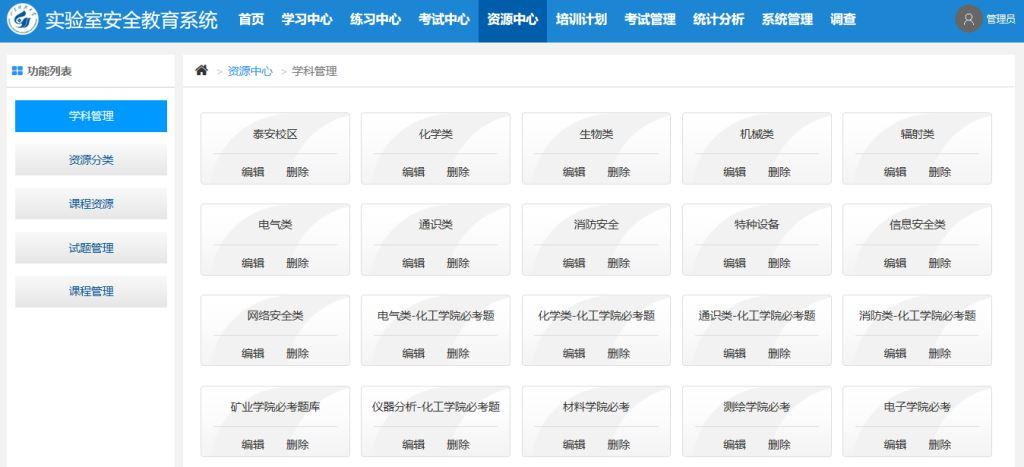
Task: Delete the 网络安全类 subject
Action: coord(297,353)
